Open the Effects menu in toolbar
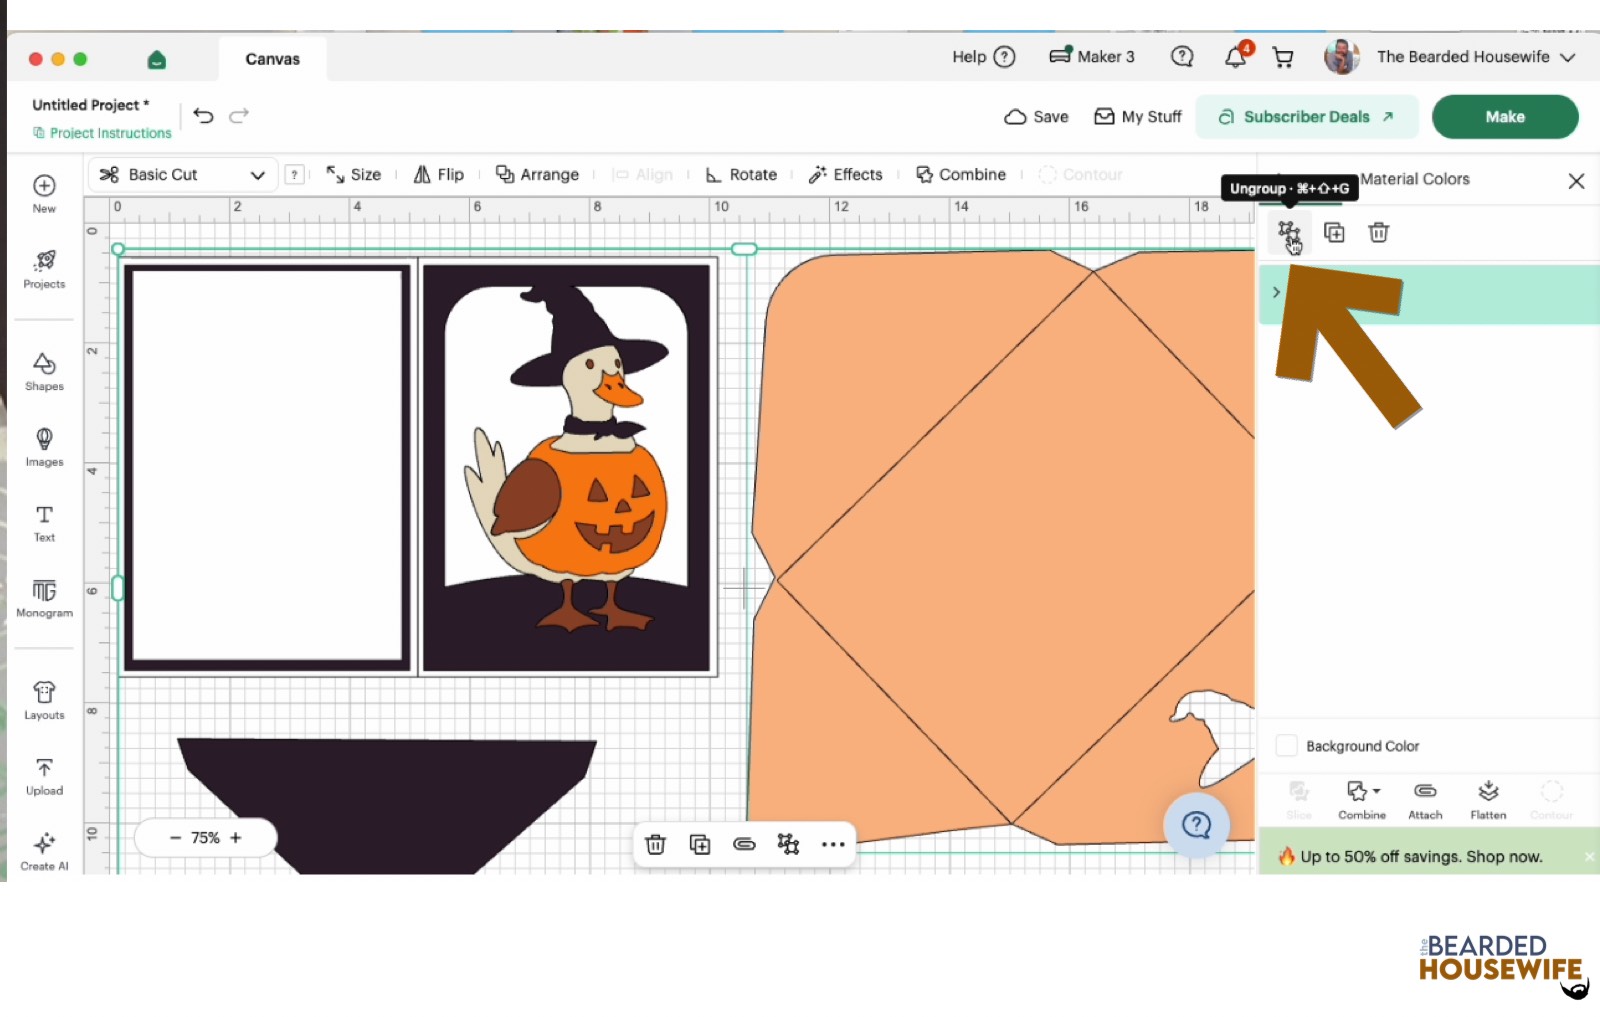1600x1017 pixels. point(845,174)
